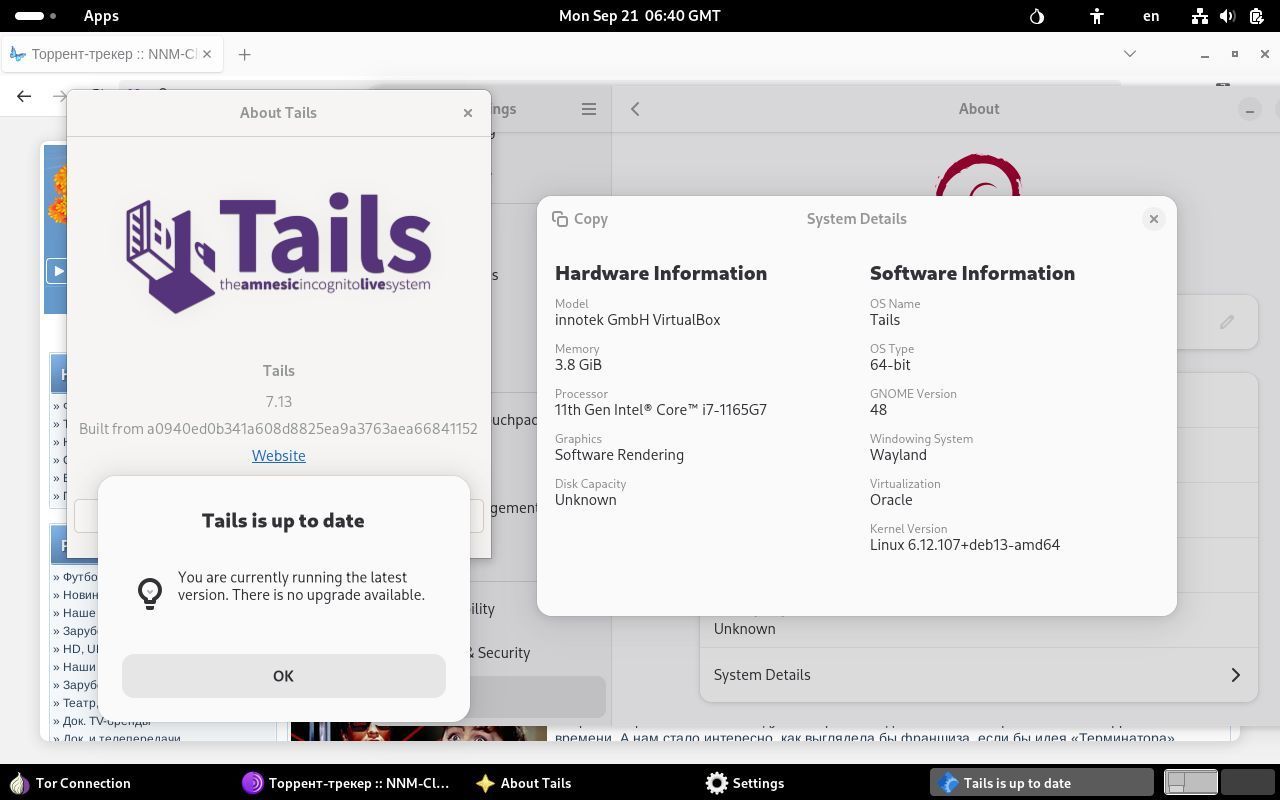Click the clipboard icon in top bar

click(x=1256, y=16)
